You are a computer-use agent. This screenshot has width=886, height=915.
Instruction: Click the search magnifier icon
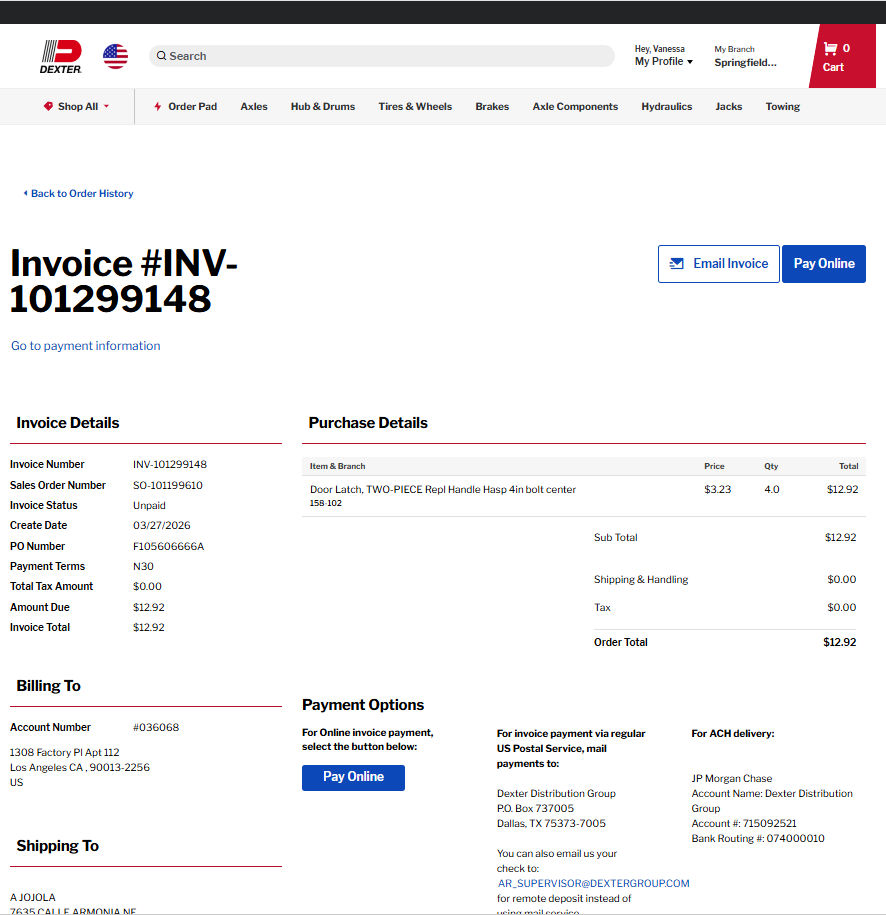[162, 55]
